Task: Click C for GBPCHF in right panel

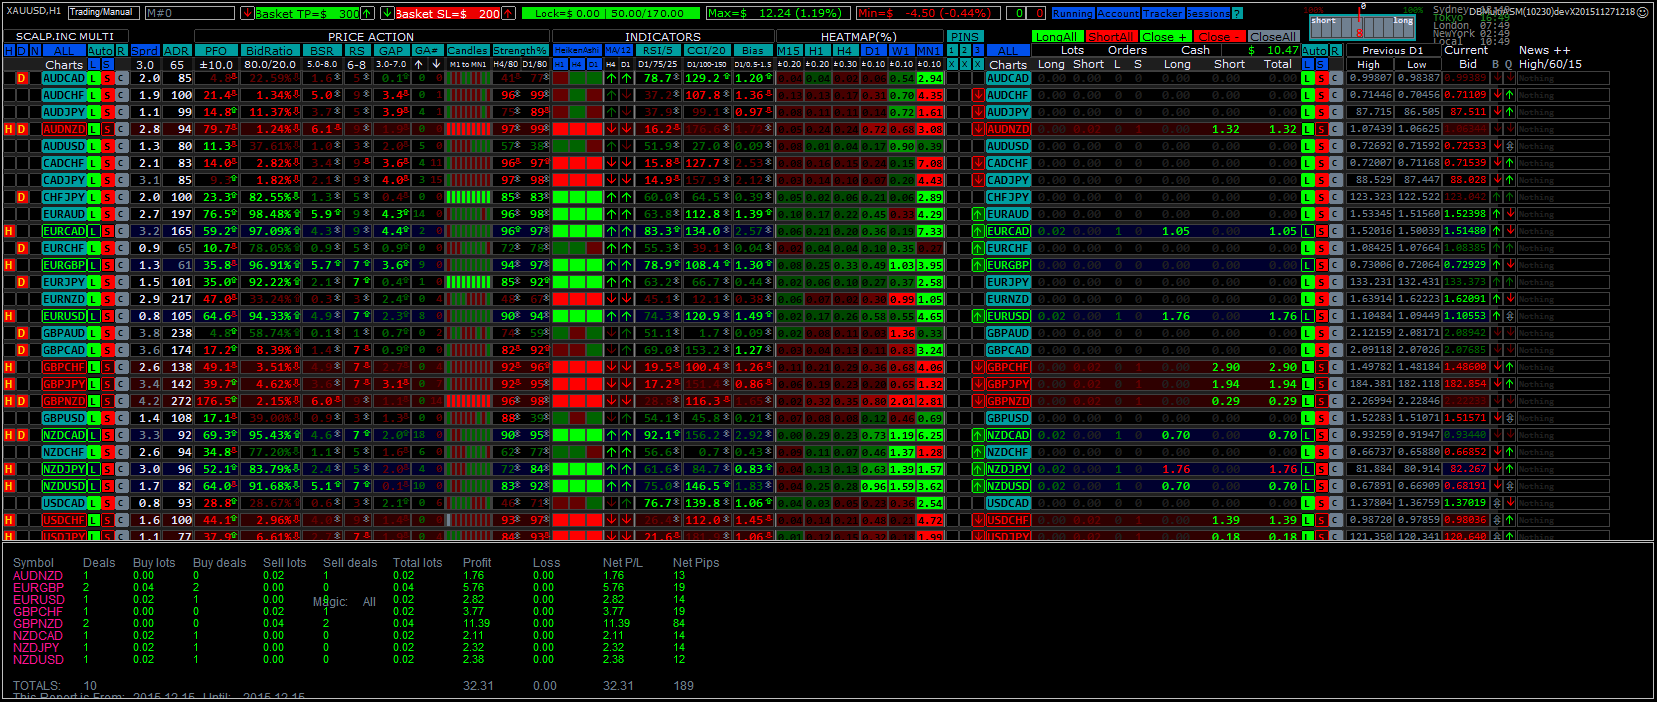Action: pos(1336,367)
